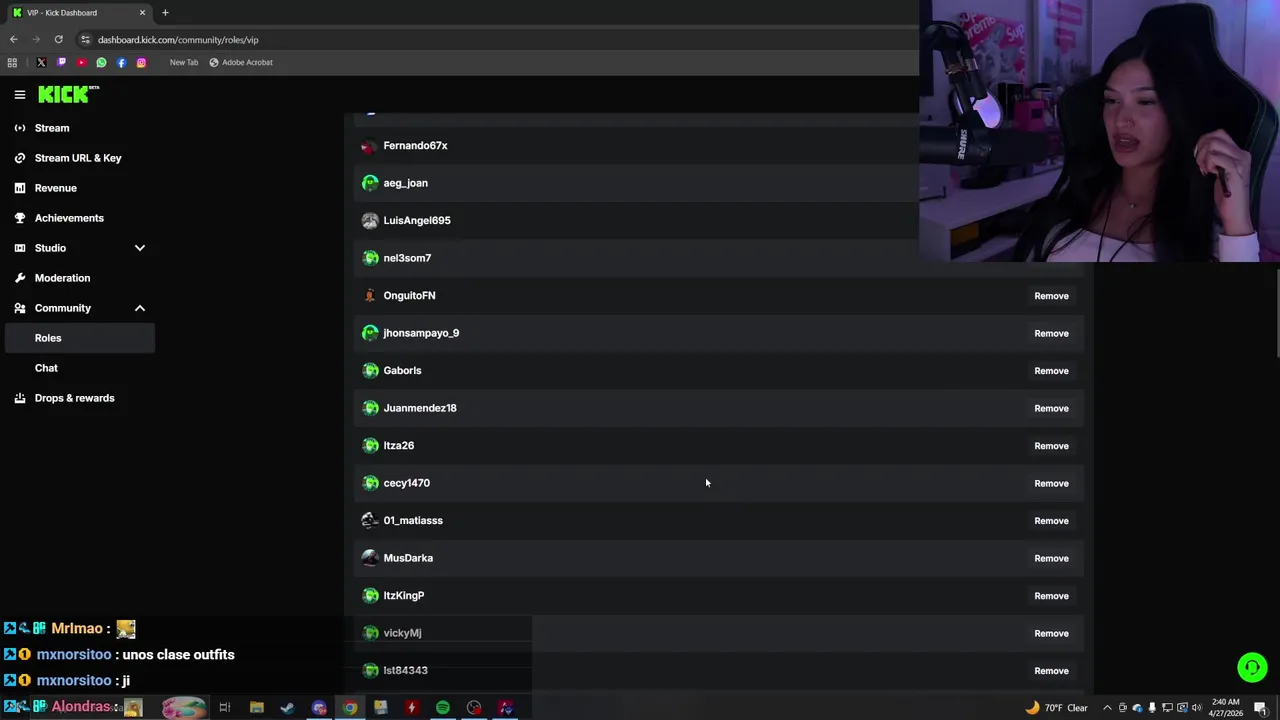Remove Juanmendez18 from VIP

(1051, 408)
